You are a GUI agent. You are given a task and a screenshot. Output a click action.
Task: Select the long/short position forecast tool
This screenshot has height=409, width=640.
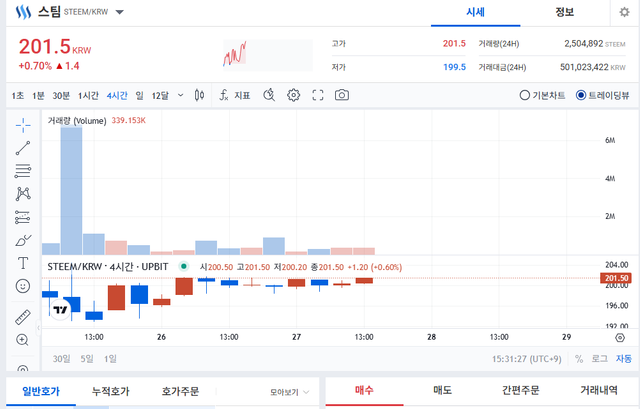pyautogui.click(x=23, y=217)
